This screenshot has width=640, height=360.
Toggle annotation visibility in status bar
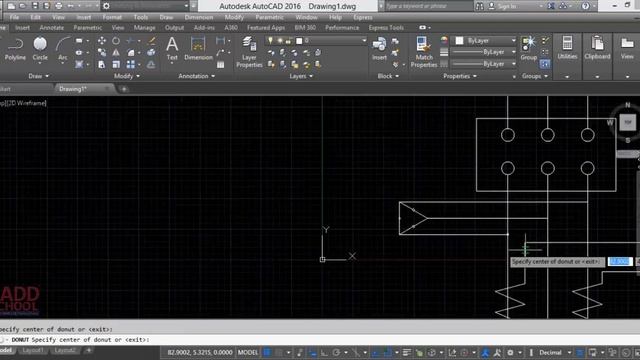click(485, 352)
